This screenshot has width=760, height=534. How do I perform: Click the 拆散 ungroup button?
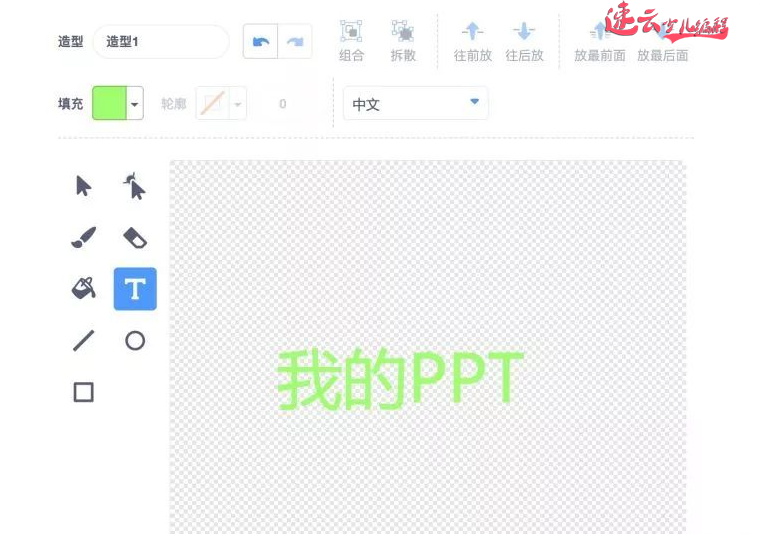403,41
